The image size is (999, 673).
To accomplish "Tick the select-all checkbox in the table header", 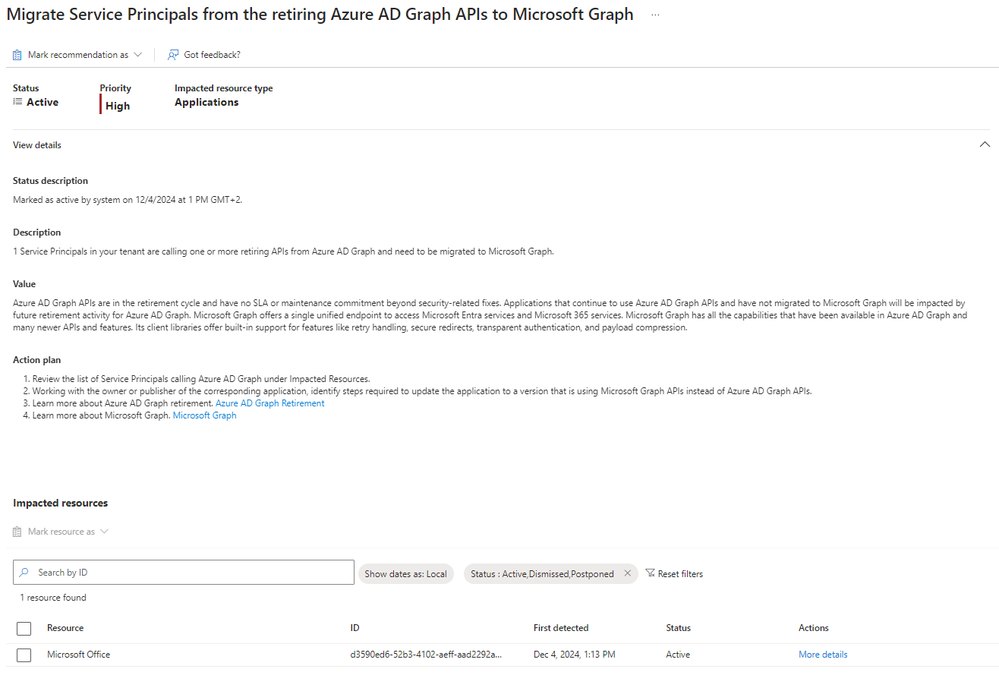I will click(24, 628).
